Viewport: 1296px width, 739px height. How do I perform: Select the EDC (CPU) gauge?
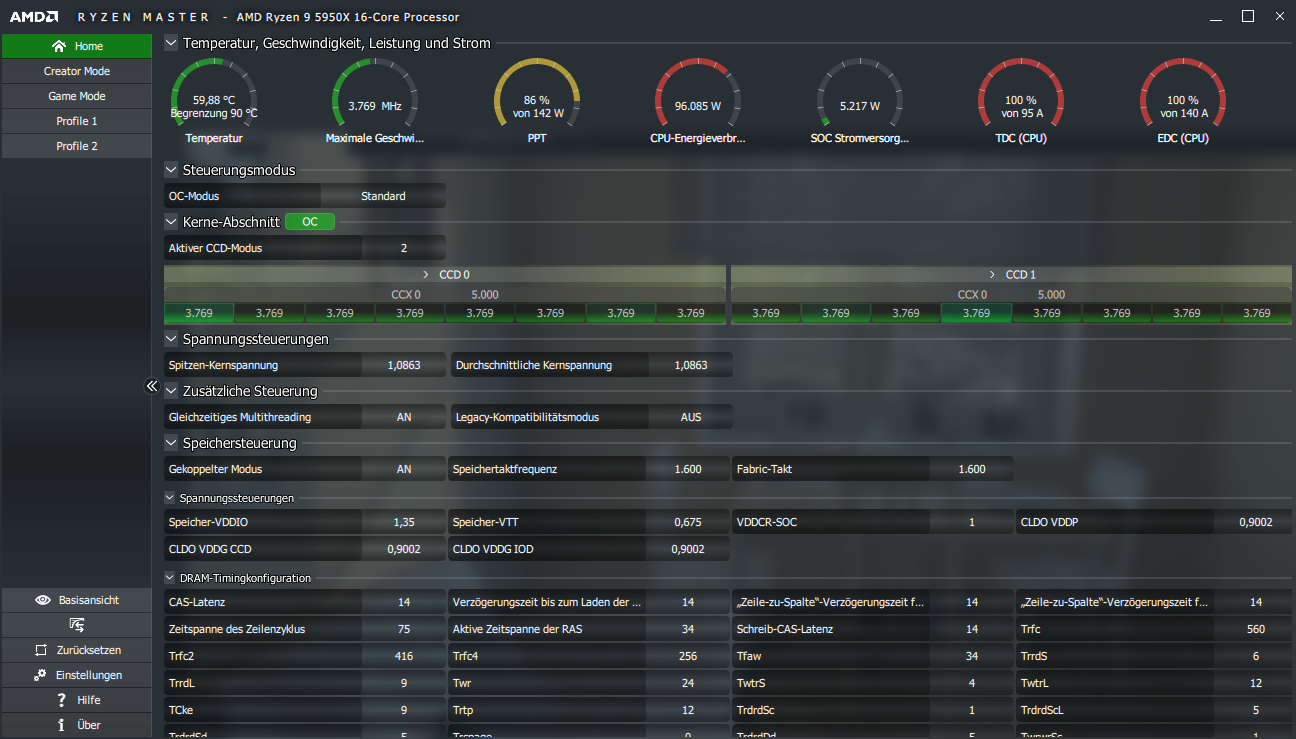tap(1184, 101)
